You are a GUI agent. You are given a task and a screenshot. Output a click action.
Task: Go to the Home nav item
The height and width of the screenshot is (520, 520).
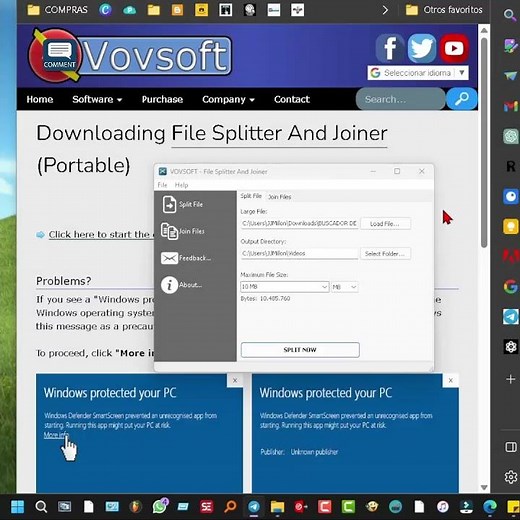point(40,99)
